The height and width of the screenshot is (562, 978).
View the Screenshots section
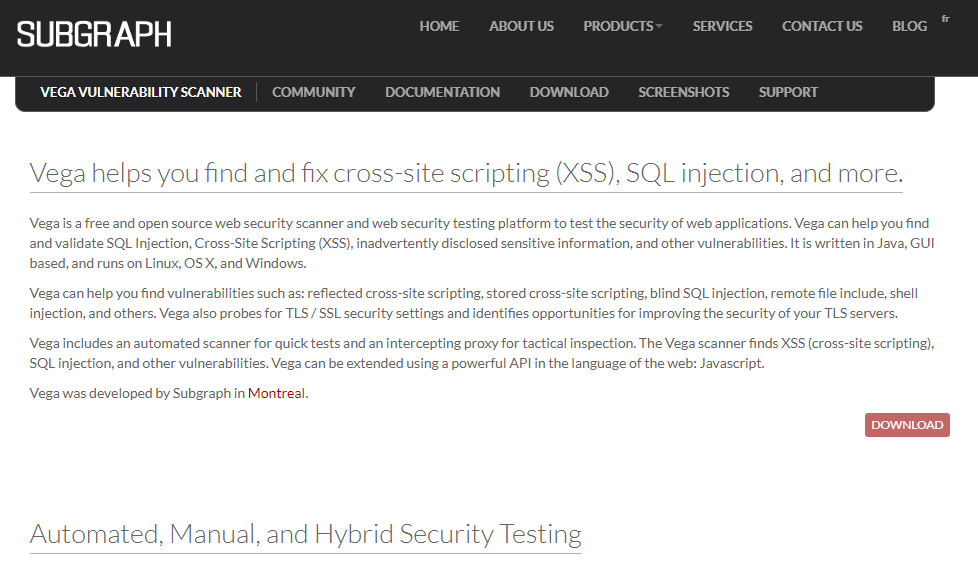684,92
